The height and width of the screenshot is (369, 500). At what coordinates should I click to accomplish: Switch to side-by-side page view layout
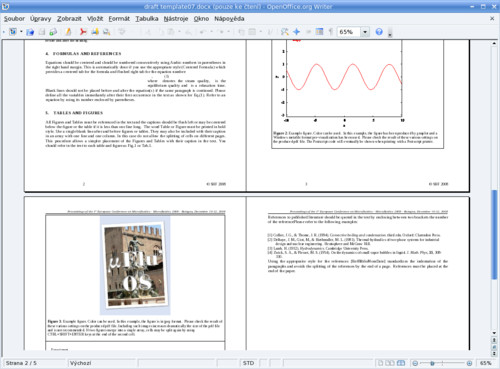point(390,363)
